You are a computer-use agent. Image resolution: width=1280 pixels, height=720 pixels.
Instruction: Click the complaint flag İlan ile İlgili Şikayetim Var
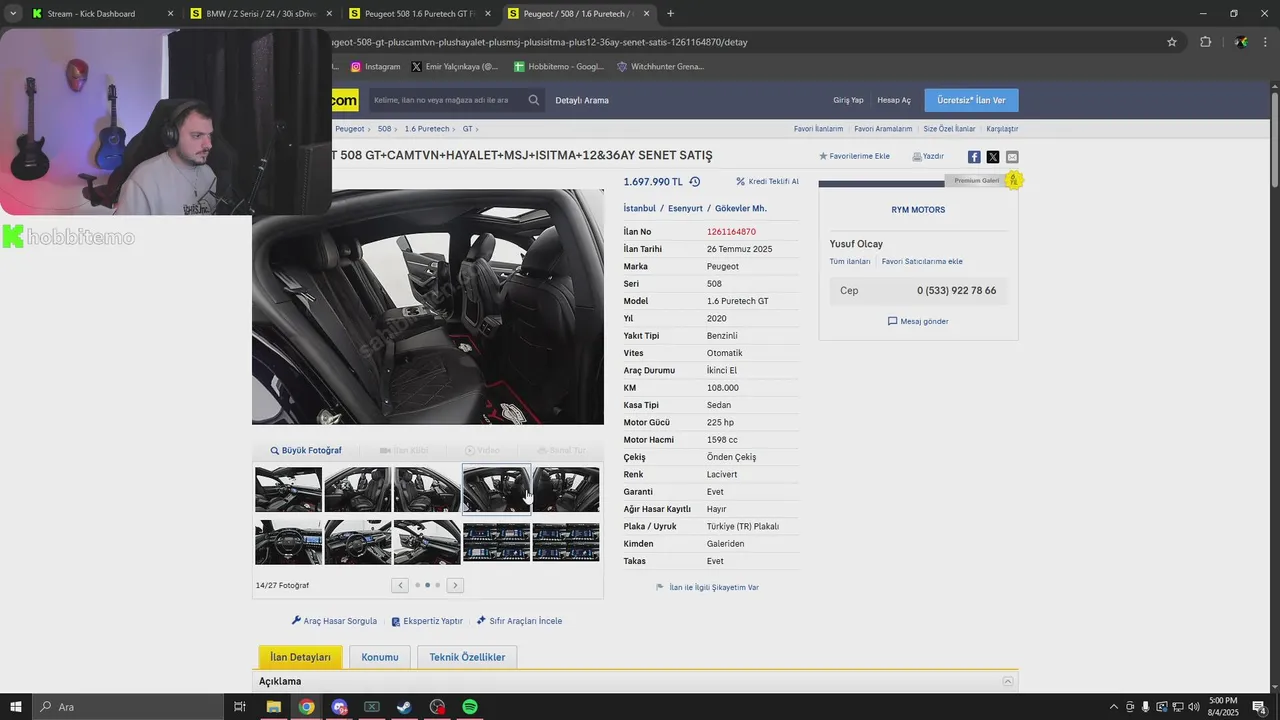point(707,587)
